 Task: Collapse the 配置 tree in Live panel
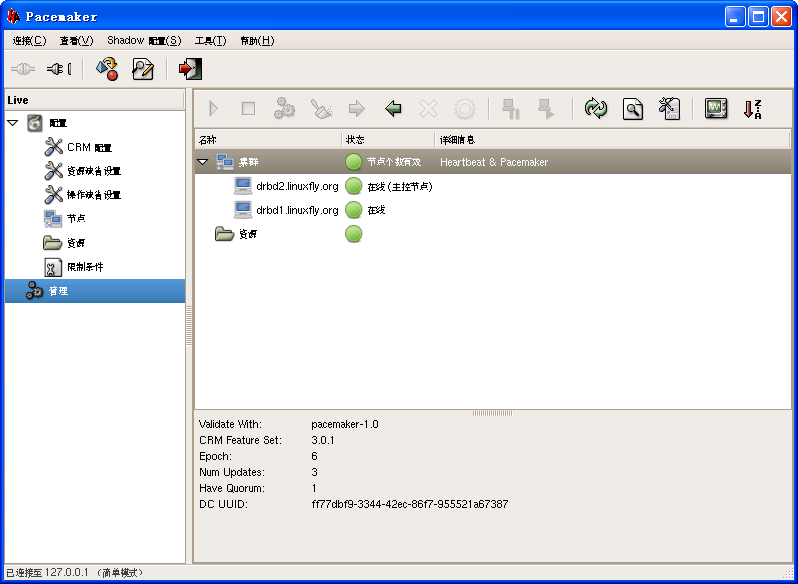tap(13, 123)
